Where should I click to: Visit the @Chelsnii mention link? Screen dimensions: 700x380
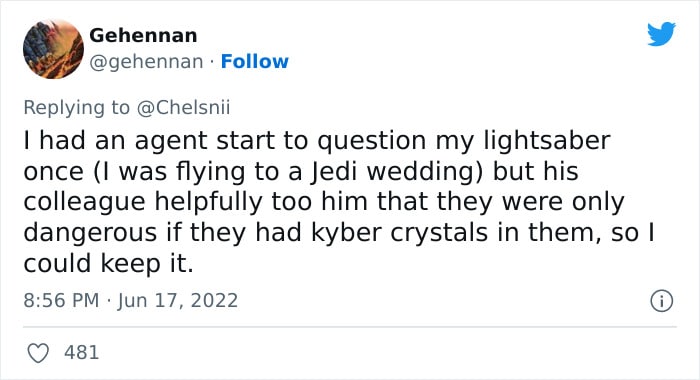tap(183, 108)
